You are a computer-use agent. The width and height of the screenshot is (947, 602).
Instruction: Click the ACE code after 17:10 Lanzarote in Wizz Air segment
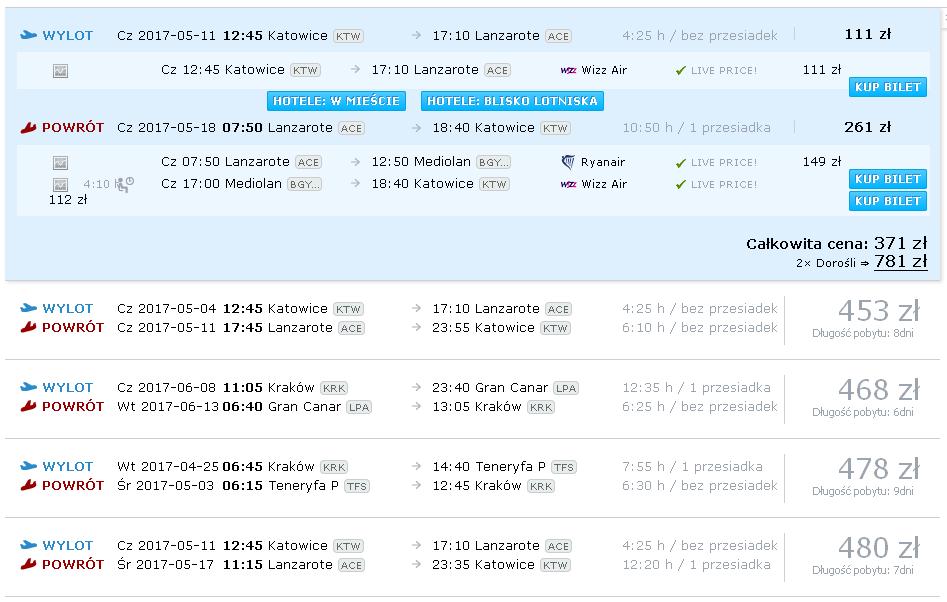tap(497, 71)
